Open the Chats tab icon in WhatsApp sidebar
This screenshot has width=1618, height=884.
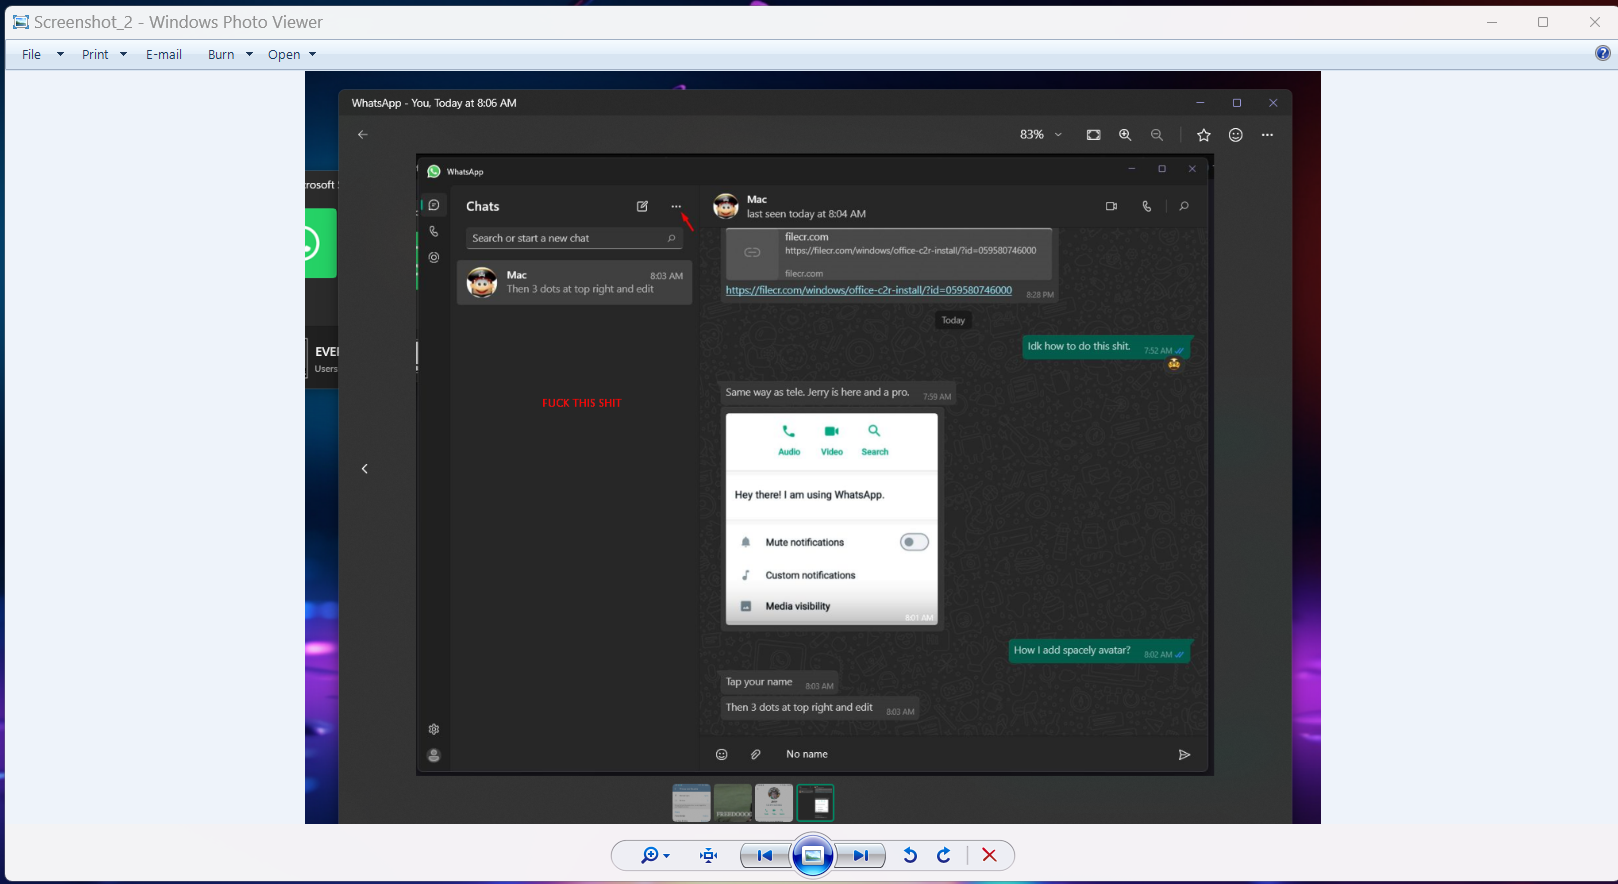(434, 205)
